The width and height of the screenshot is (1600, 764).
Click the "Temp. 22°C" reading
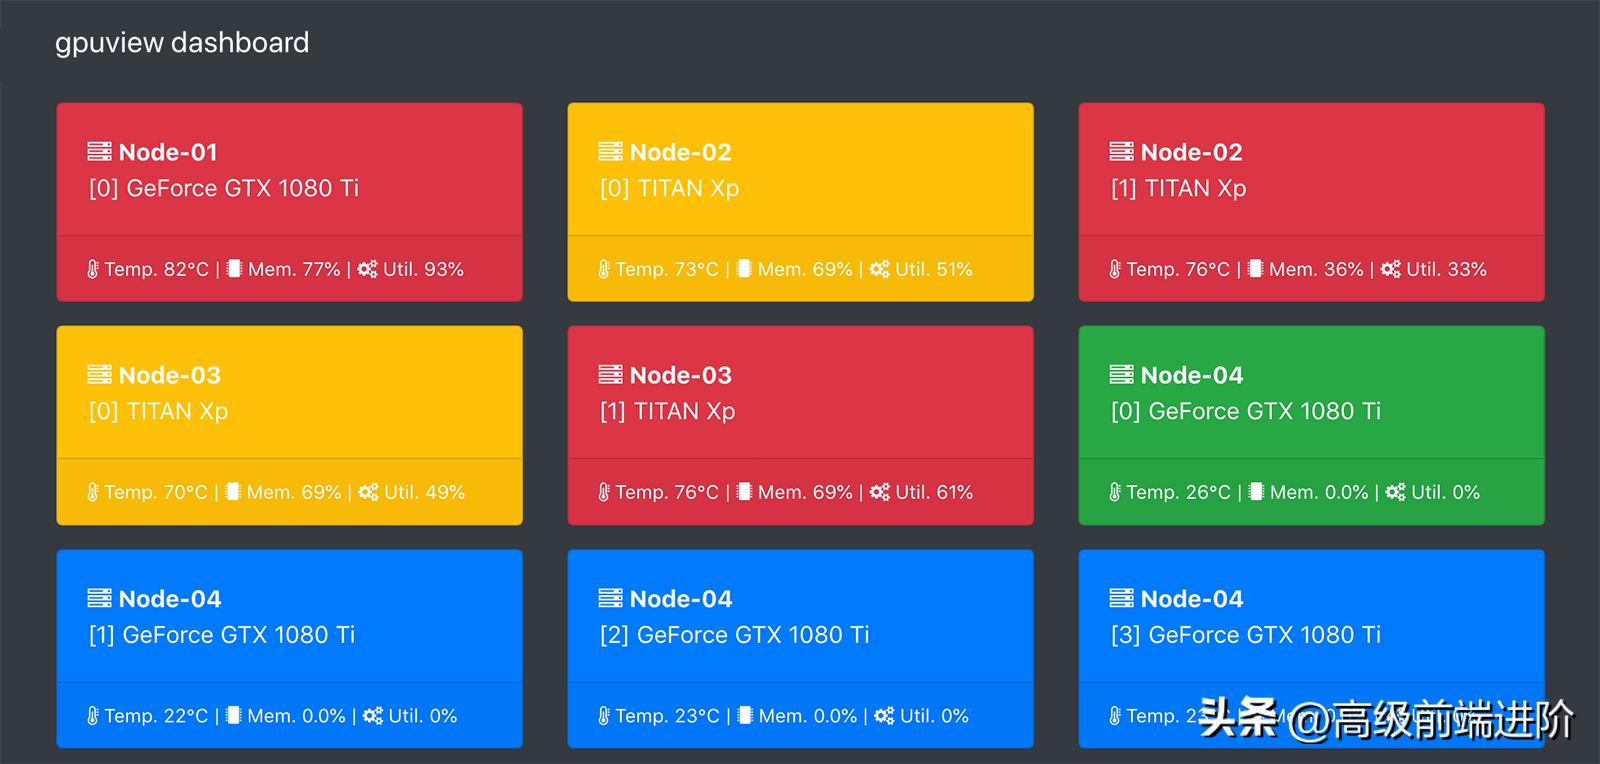[x=156, y=716]
